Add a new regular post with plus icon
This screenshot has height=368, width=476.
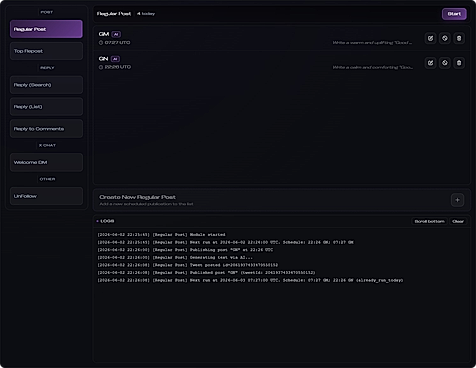[x=457, y=200]
